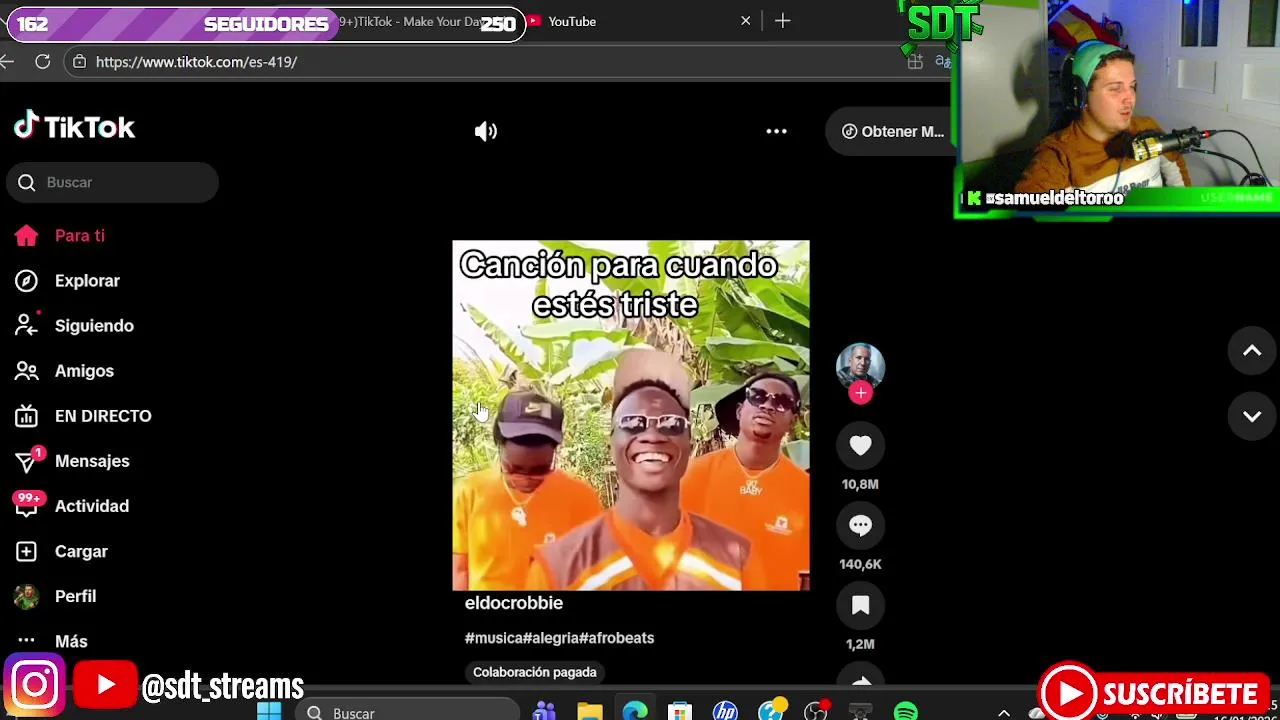Click the EN DIRECTO live icon

coord(26,416)
